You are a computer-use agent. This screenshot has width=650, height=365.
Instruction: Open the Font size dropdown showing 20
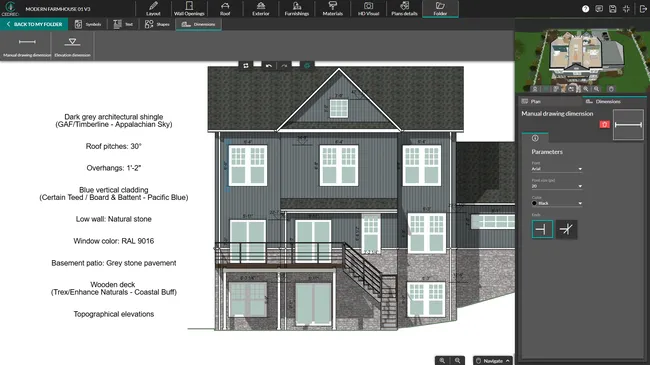point(557,186)
